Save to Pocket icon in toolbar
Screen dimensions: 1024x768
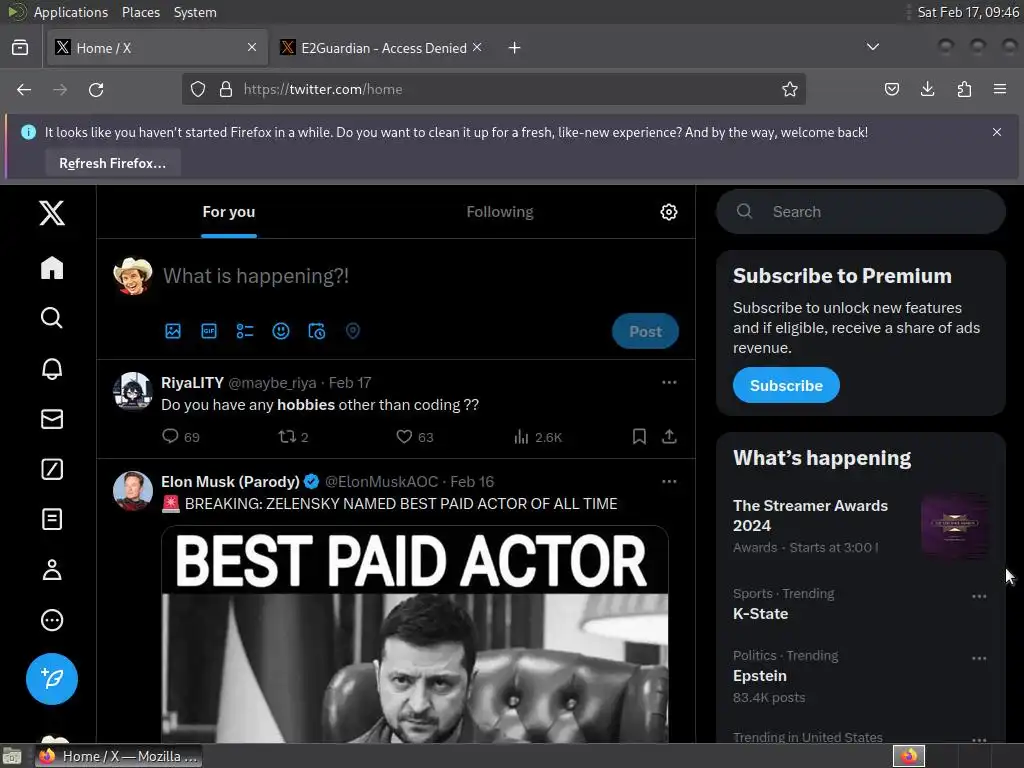[891, 89]
